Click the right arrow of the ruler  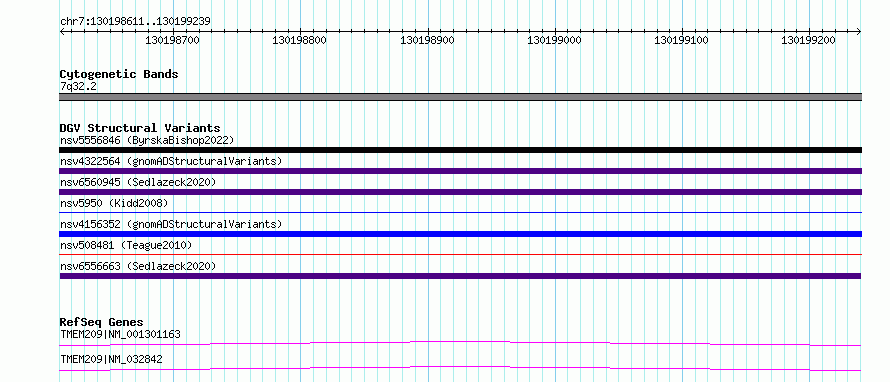coord(859,31)
